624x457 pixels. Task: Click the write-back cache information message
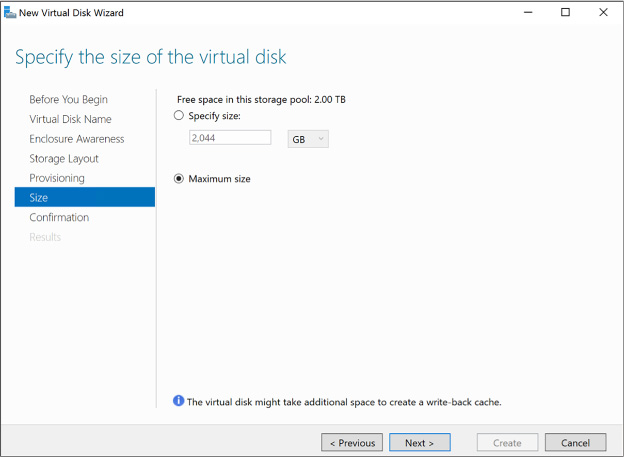coord(344,402)
